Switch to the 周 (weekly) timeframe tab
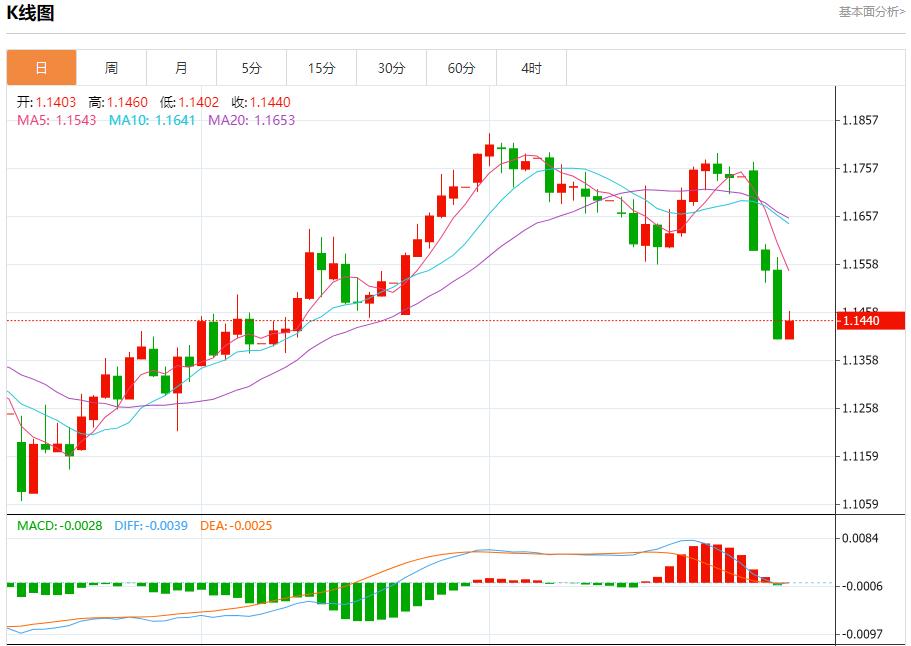 (x=111, y=67)
